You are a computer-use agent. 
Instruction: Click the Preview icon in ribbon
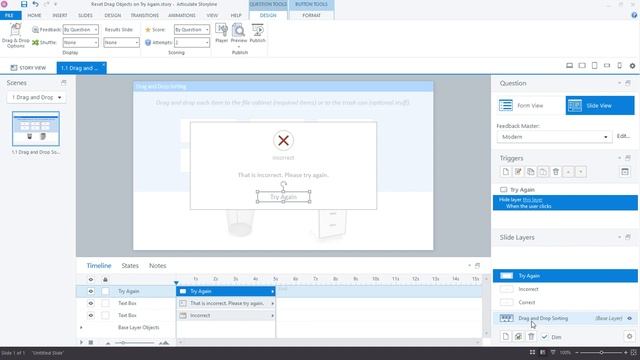[x=239, y=33]
